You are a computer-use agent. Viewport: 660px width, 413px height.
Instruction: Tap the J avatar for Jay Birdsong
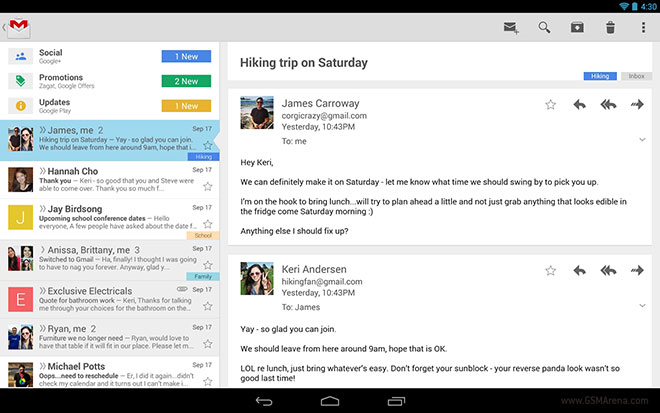tap(20, 217)
